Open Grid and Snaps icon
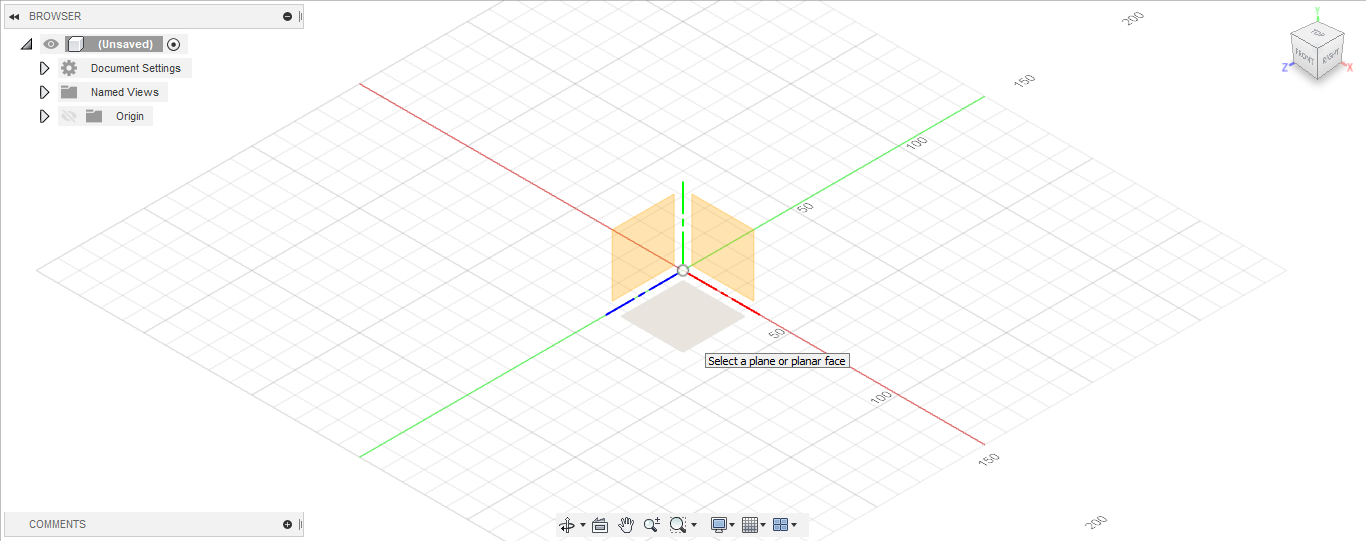Screen dimensions: 1366x541 pyautogui.click(x=750, y=525)
